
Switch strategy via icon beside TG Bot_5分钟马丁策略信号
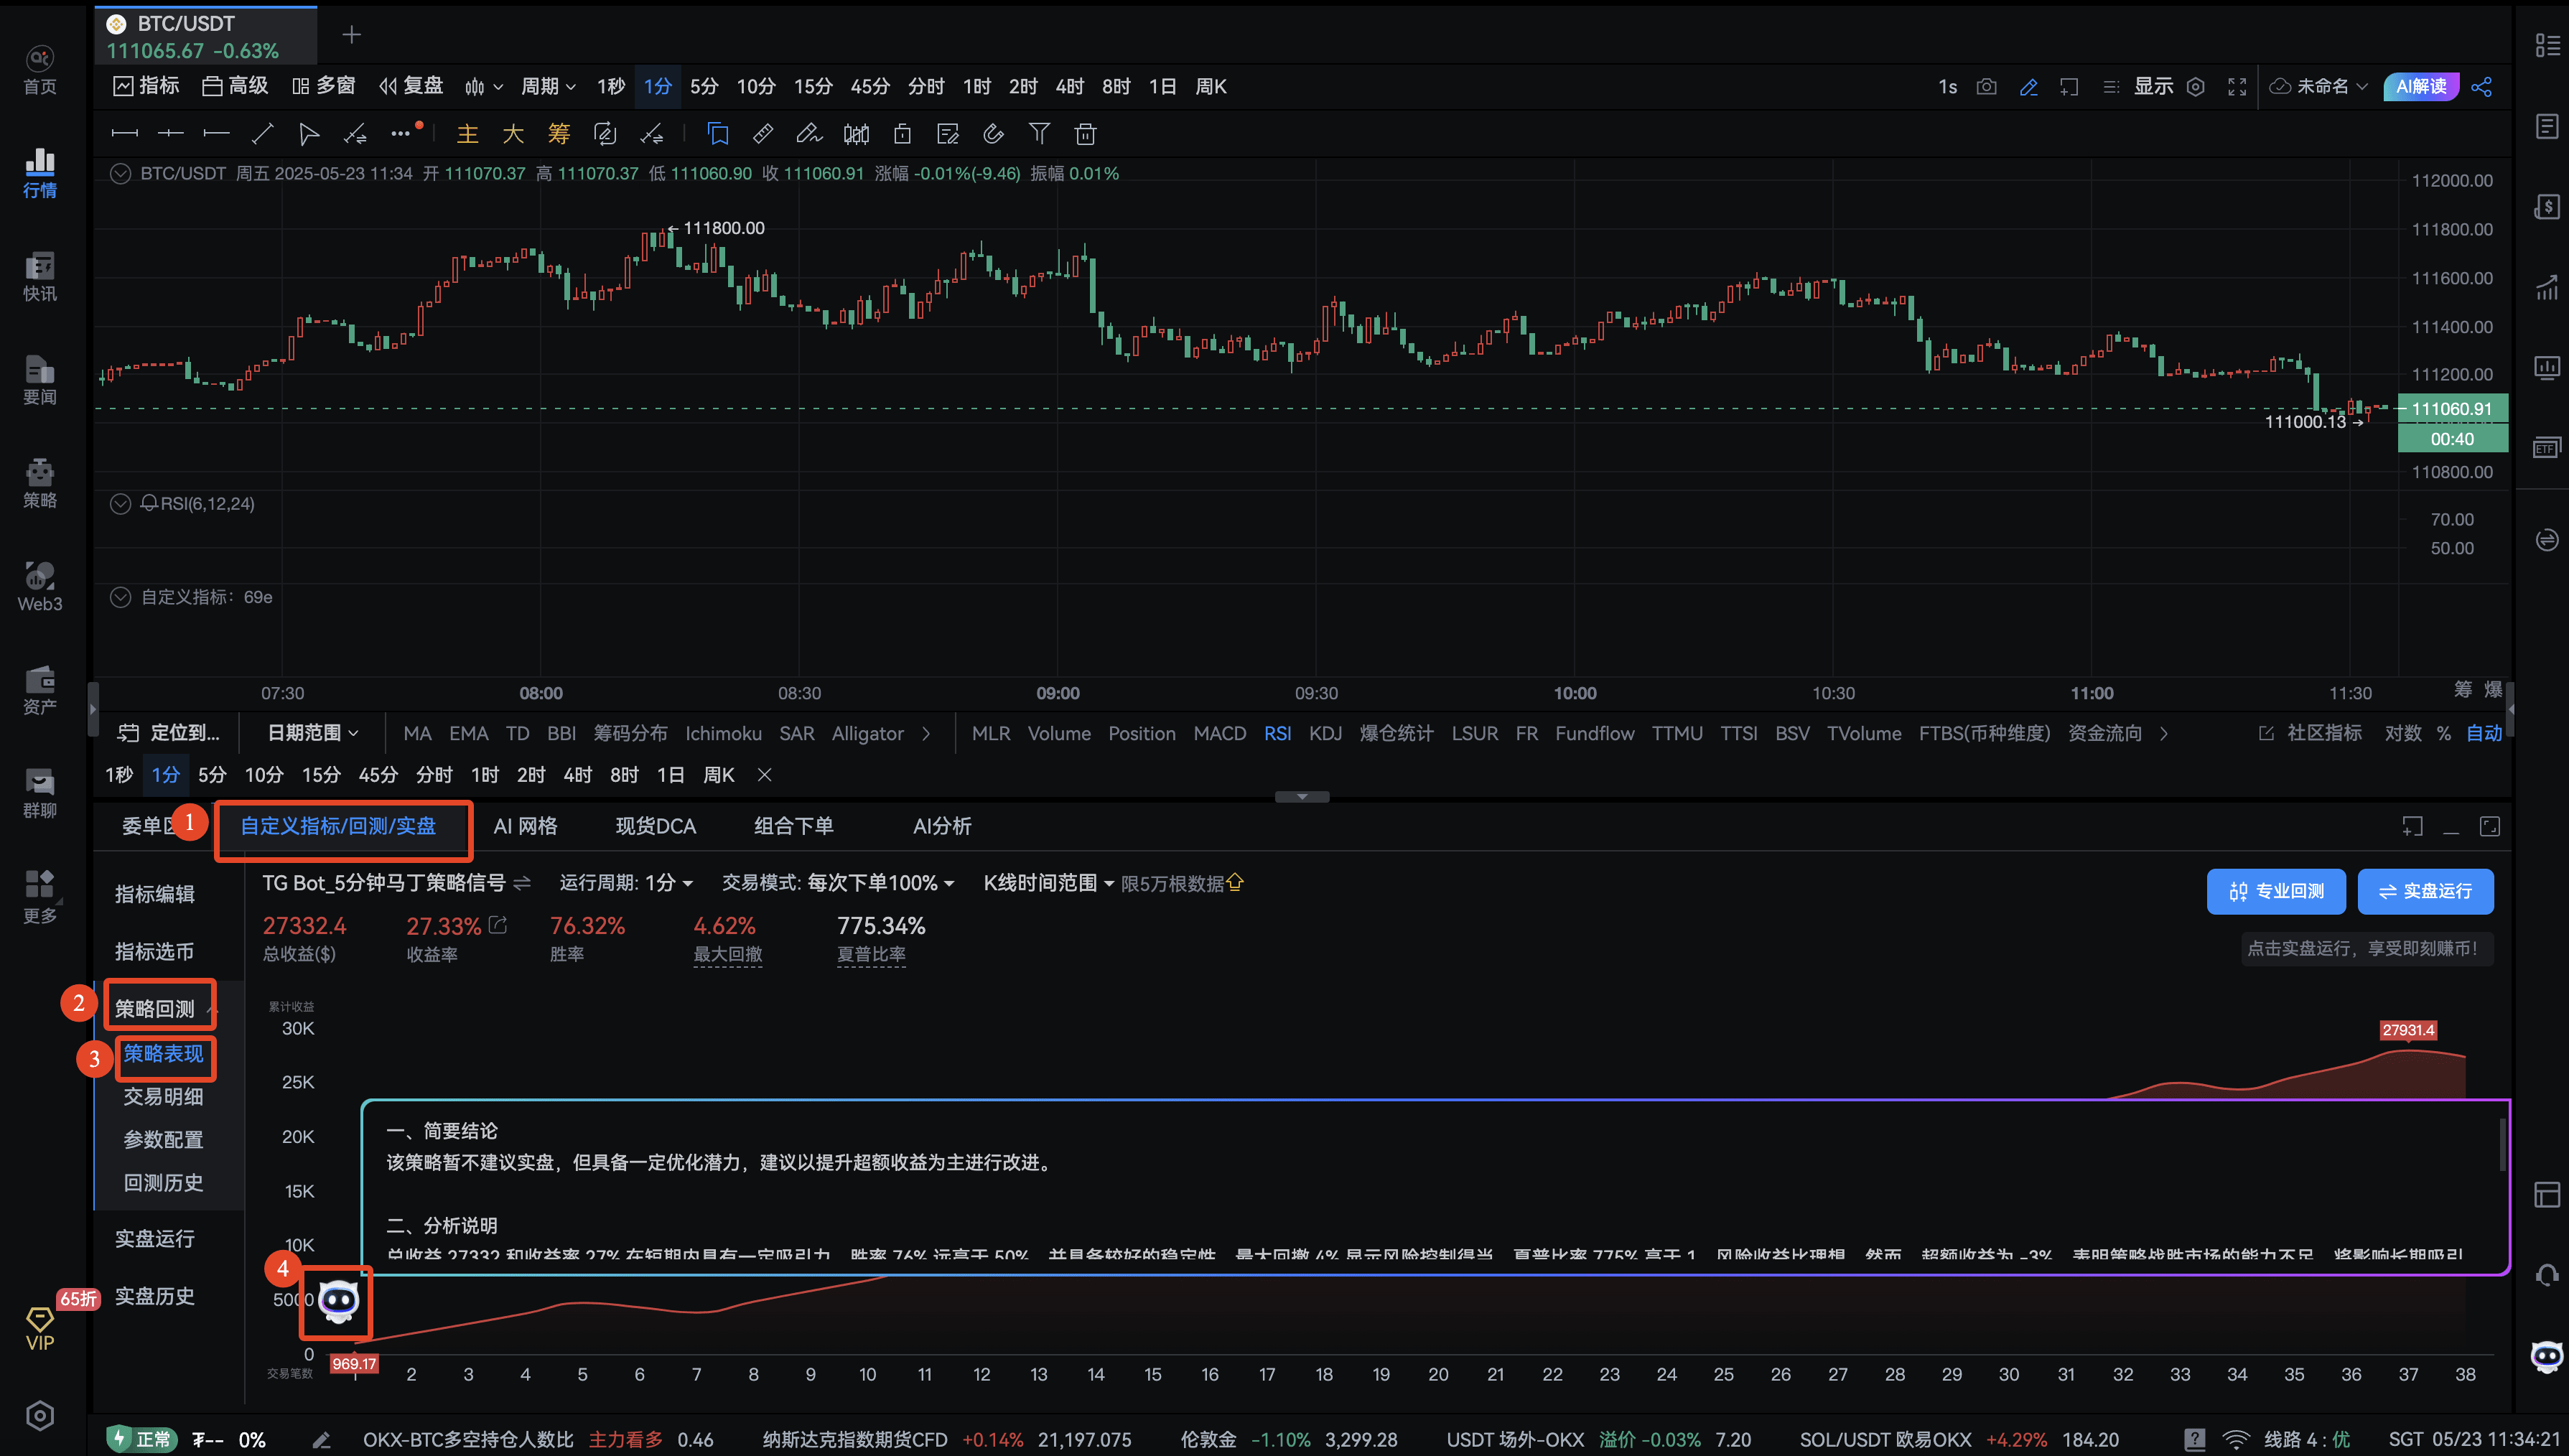522,883
